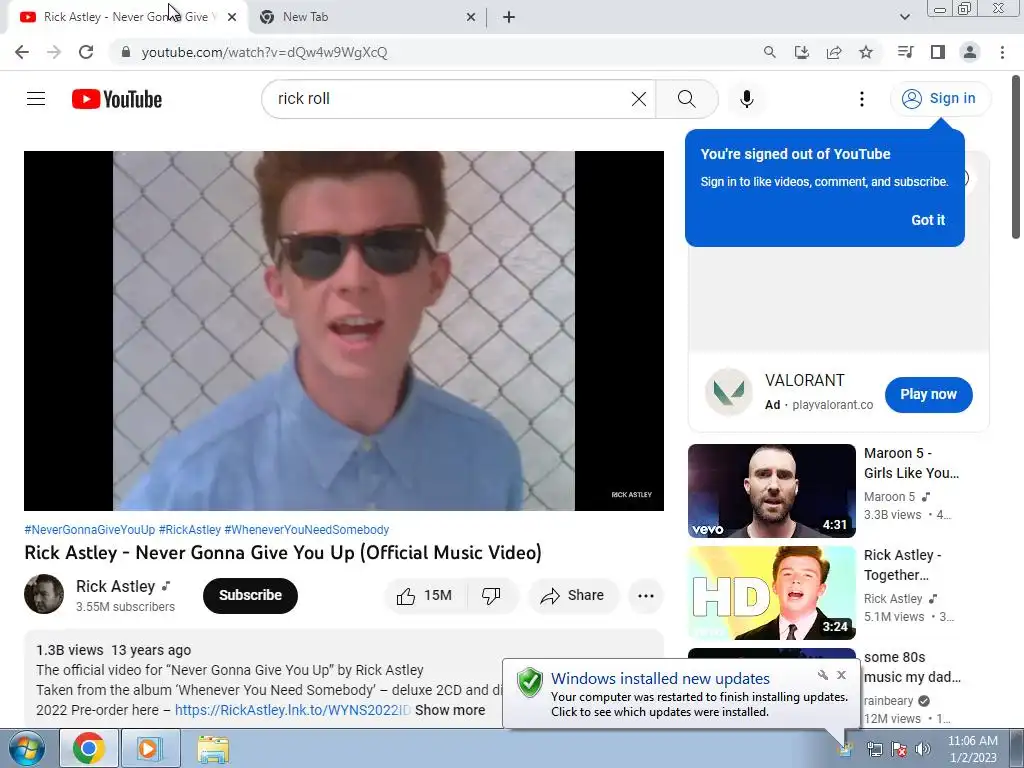Viewport: 1024px width, 768px height.
Task: Expand description with Show more
Action: tap(450, 710)
